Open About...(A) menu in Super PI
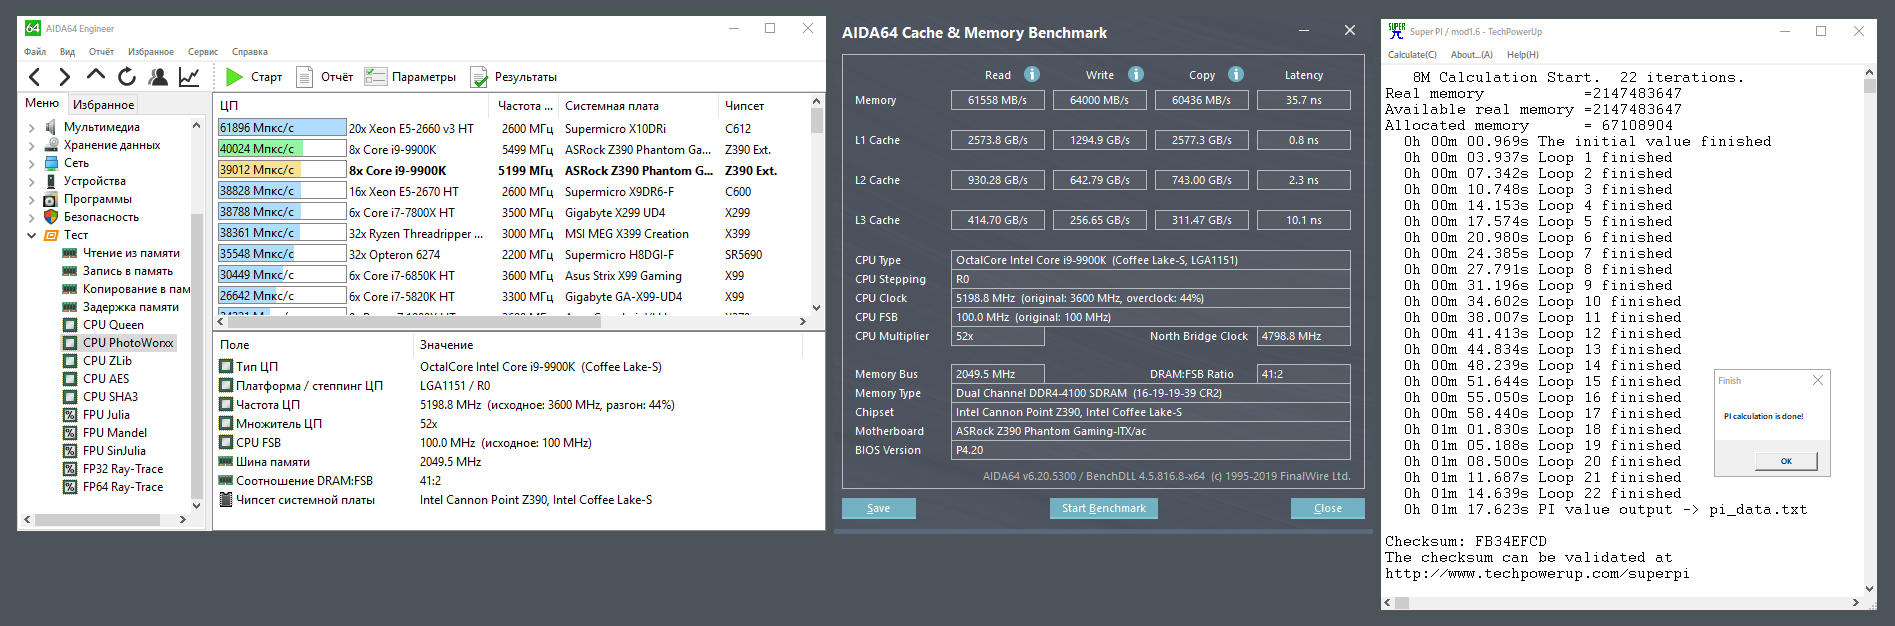 coord(1472,55)
